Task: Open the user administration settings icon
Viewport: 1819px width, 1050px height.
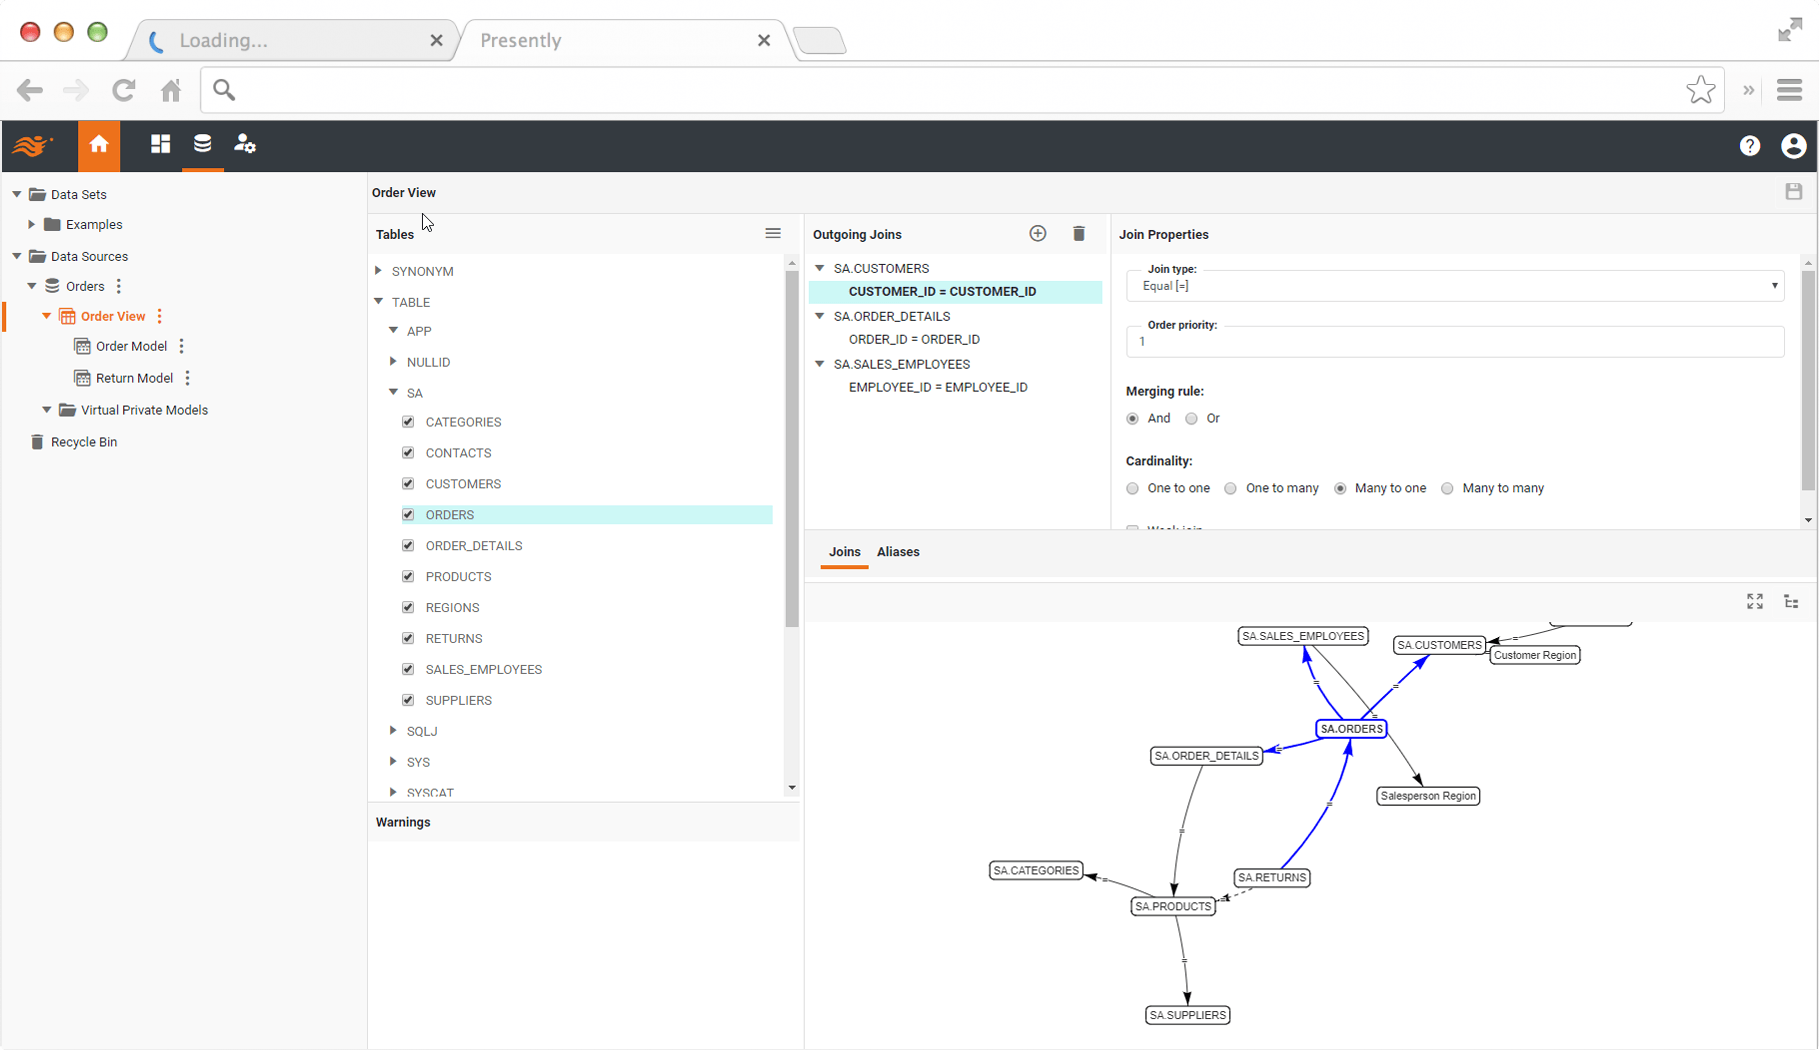Action: point(245,144)
